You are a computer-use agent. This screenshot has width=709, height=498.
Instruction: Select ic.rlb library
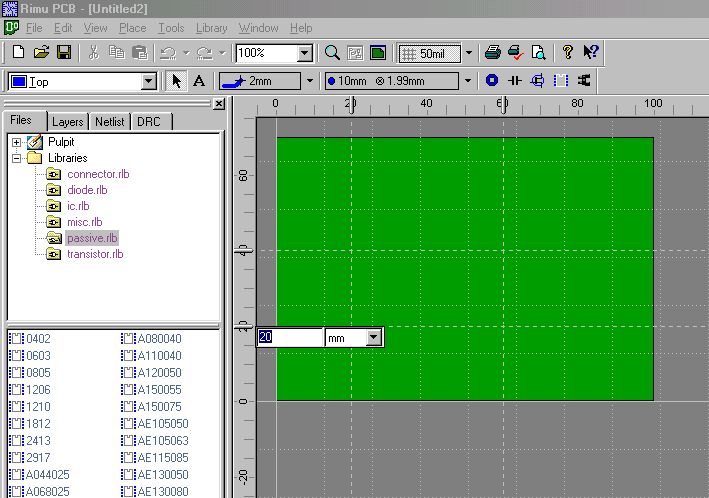point(78,206)
